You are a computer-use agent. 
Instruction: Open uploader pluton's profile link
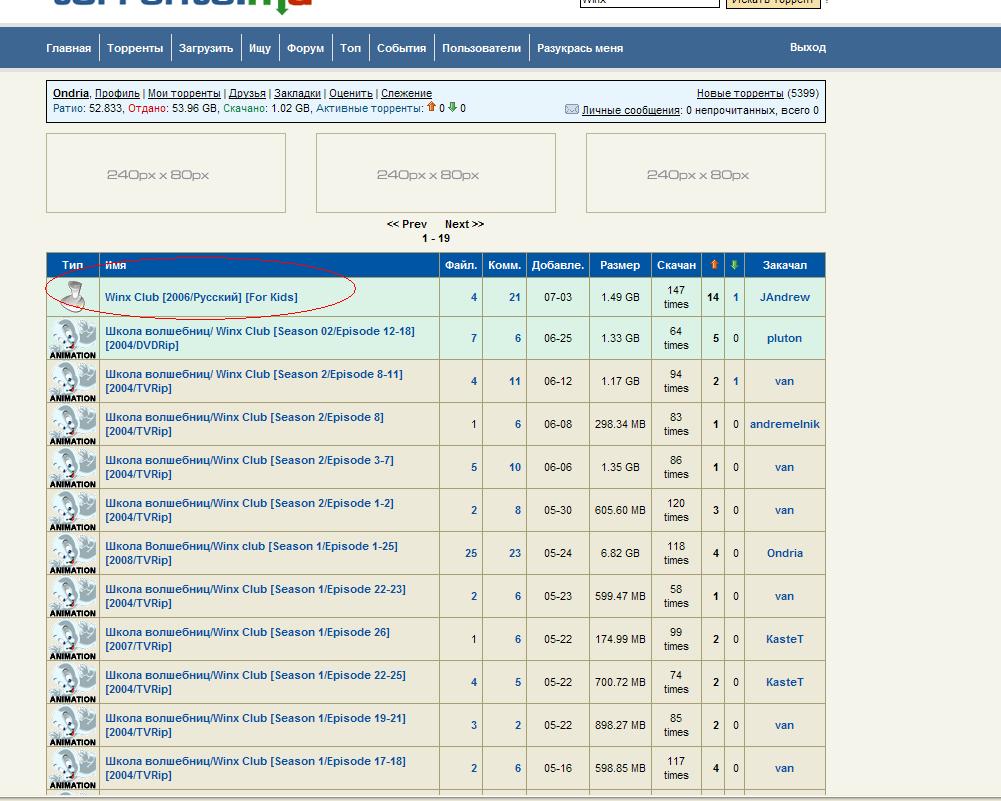tap(784, 338)
